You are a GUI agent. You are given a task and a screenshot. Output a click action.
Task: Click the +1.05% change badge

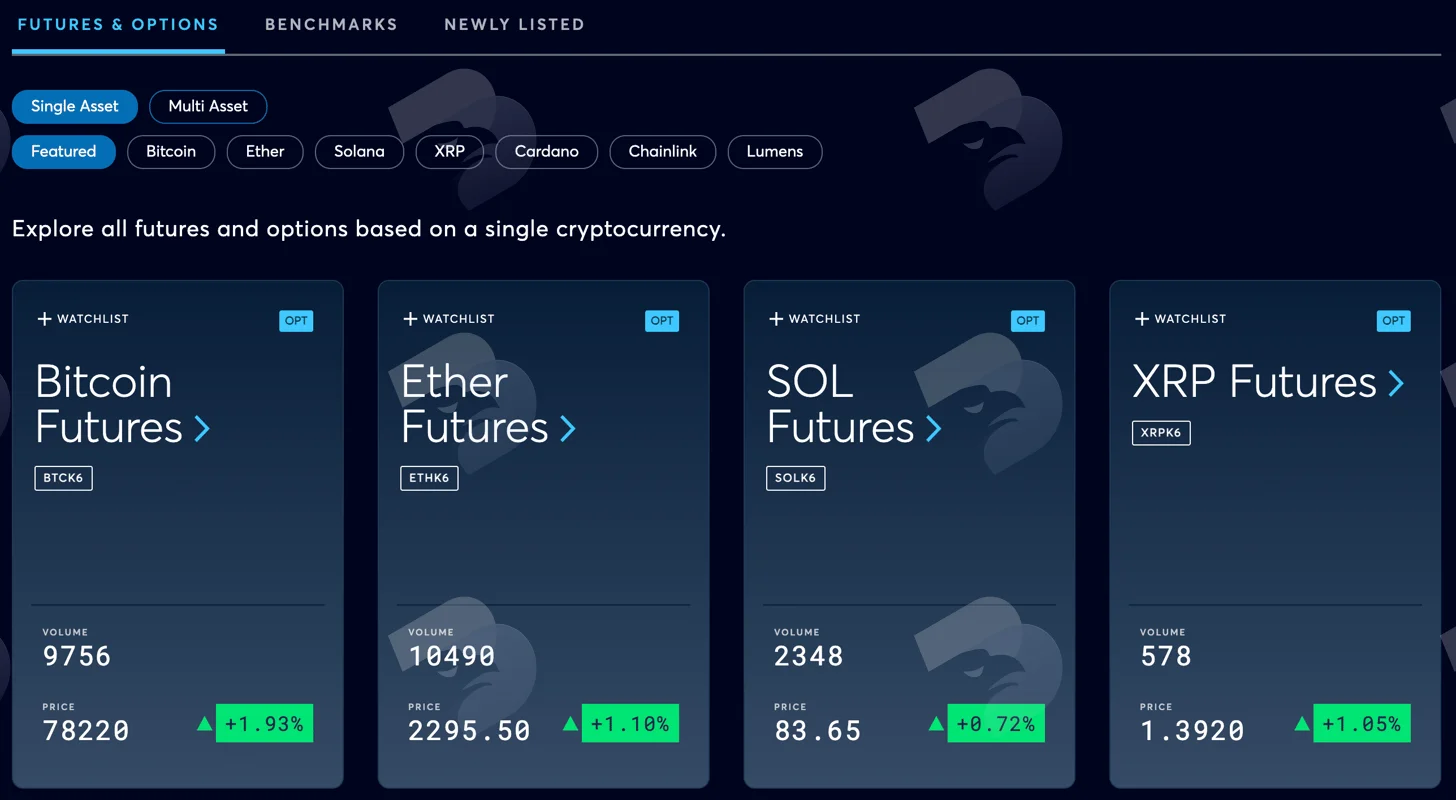[x=1362, y=723]
